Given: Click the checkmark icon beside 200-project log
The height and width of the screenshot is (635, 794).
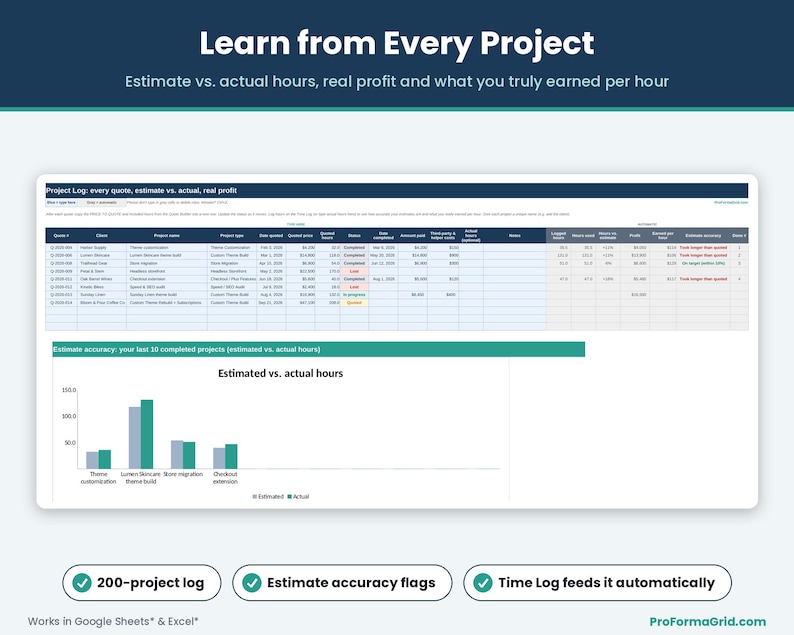Looking at the screenshot, I should pyautogui.click(x=82, y=583).
